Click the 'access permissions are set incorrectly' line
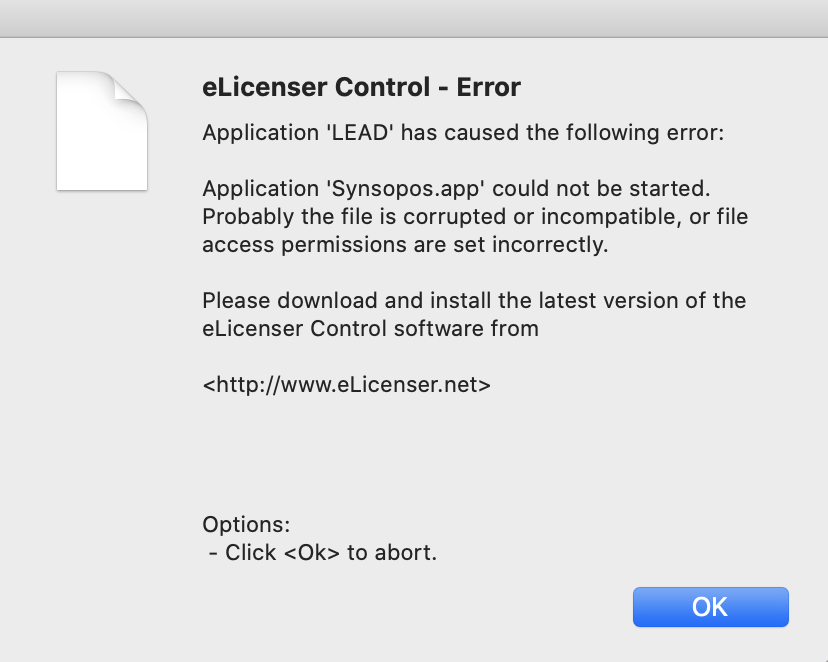This screenshot has width=828, height=662. point(405,245)
